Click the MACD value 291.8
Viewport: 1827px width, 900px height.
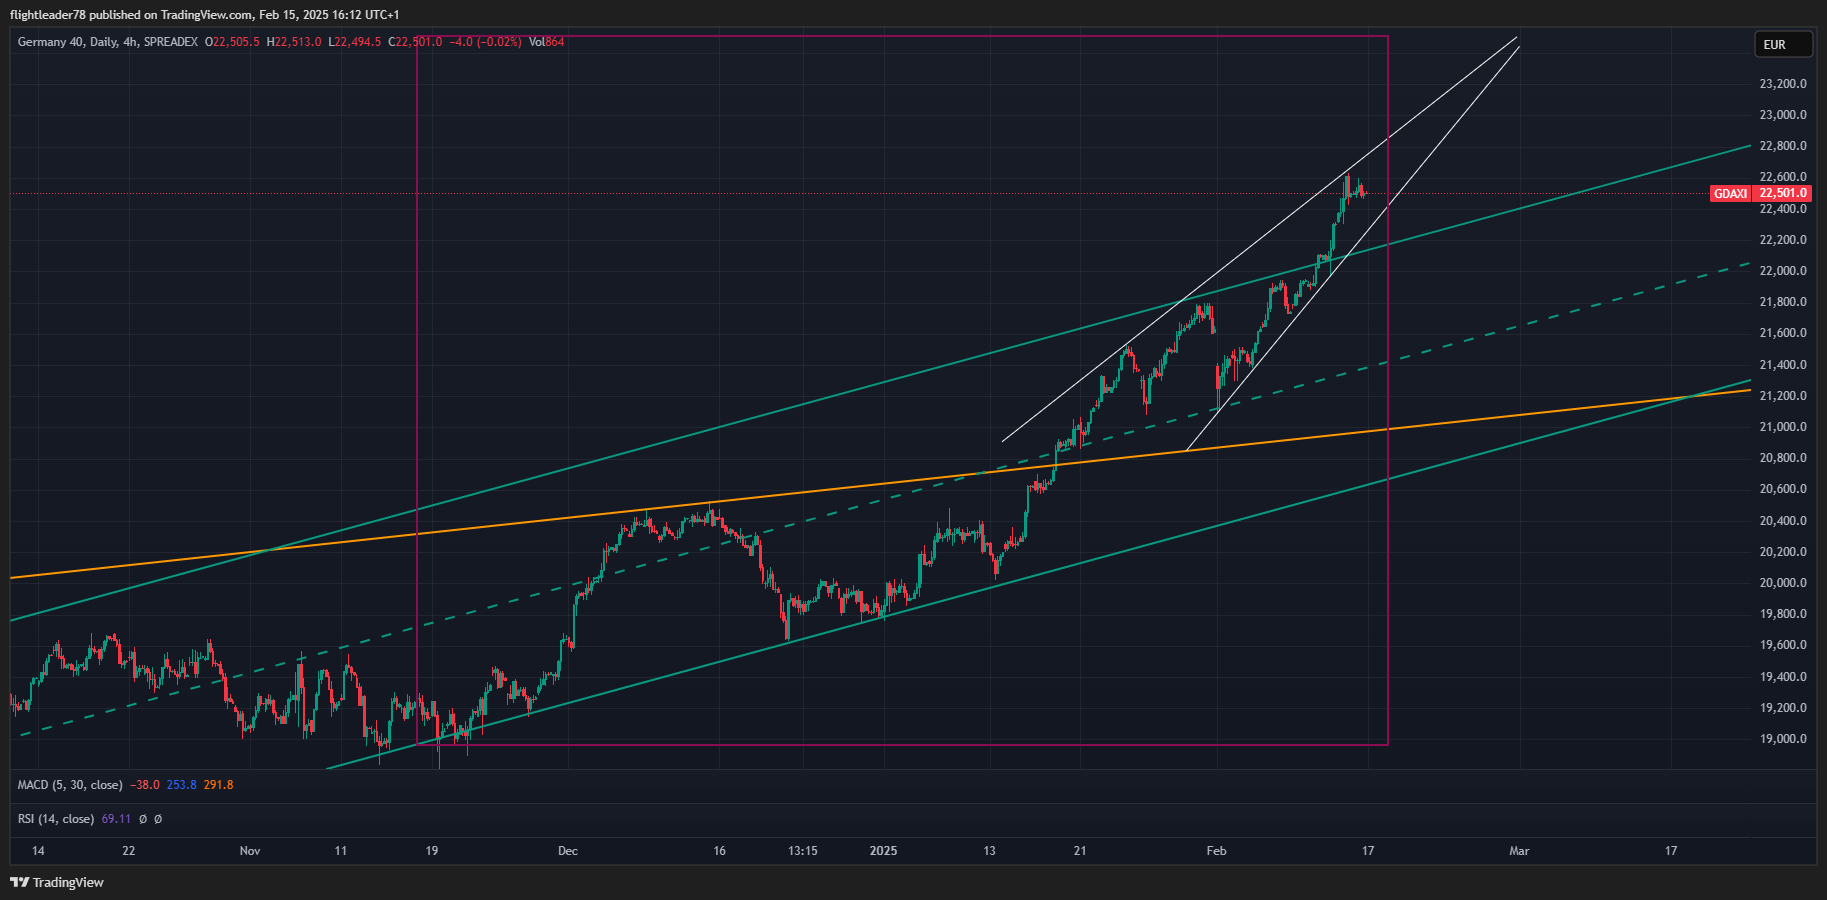click(x=218, y=785)
